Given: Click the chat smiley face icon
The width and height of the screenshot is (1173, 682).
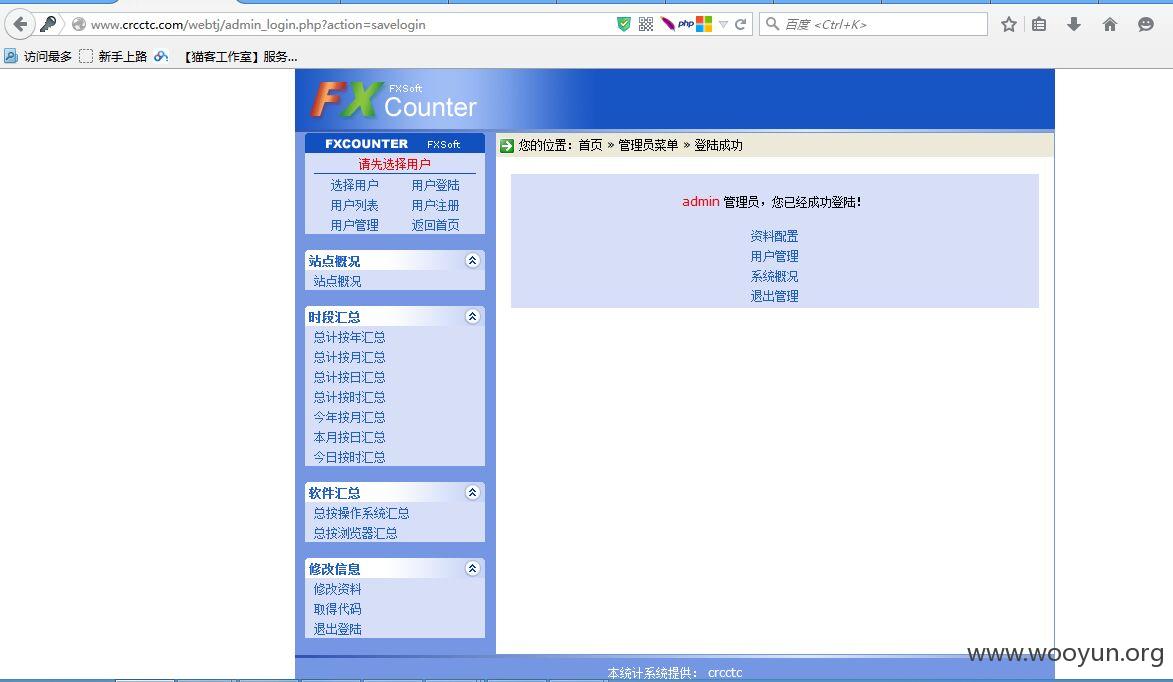Looking at the screenshot, I should pyautogui.click(x=1145, y=25).
